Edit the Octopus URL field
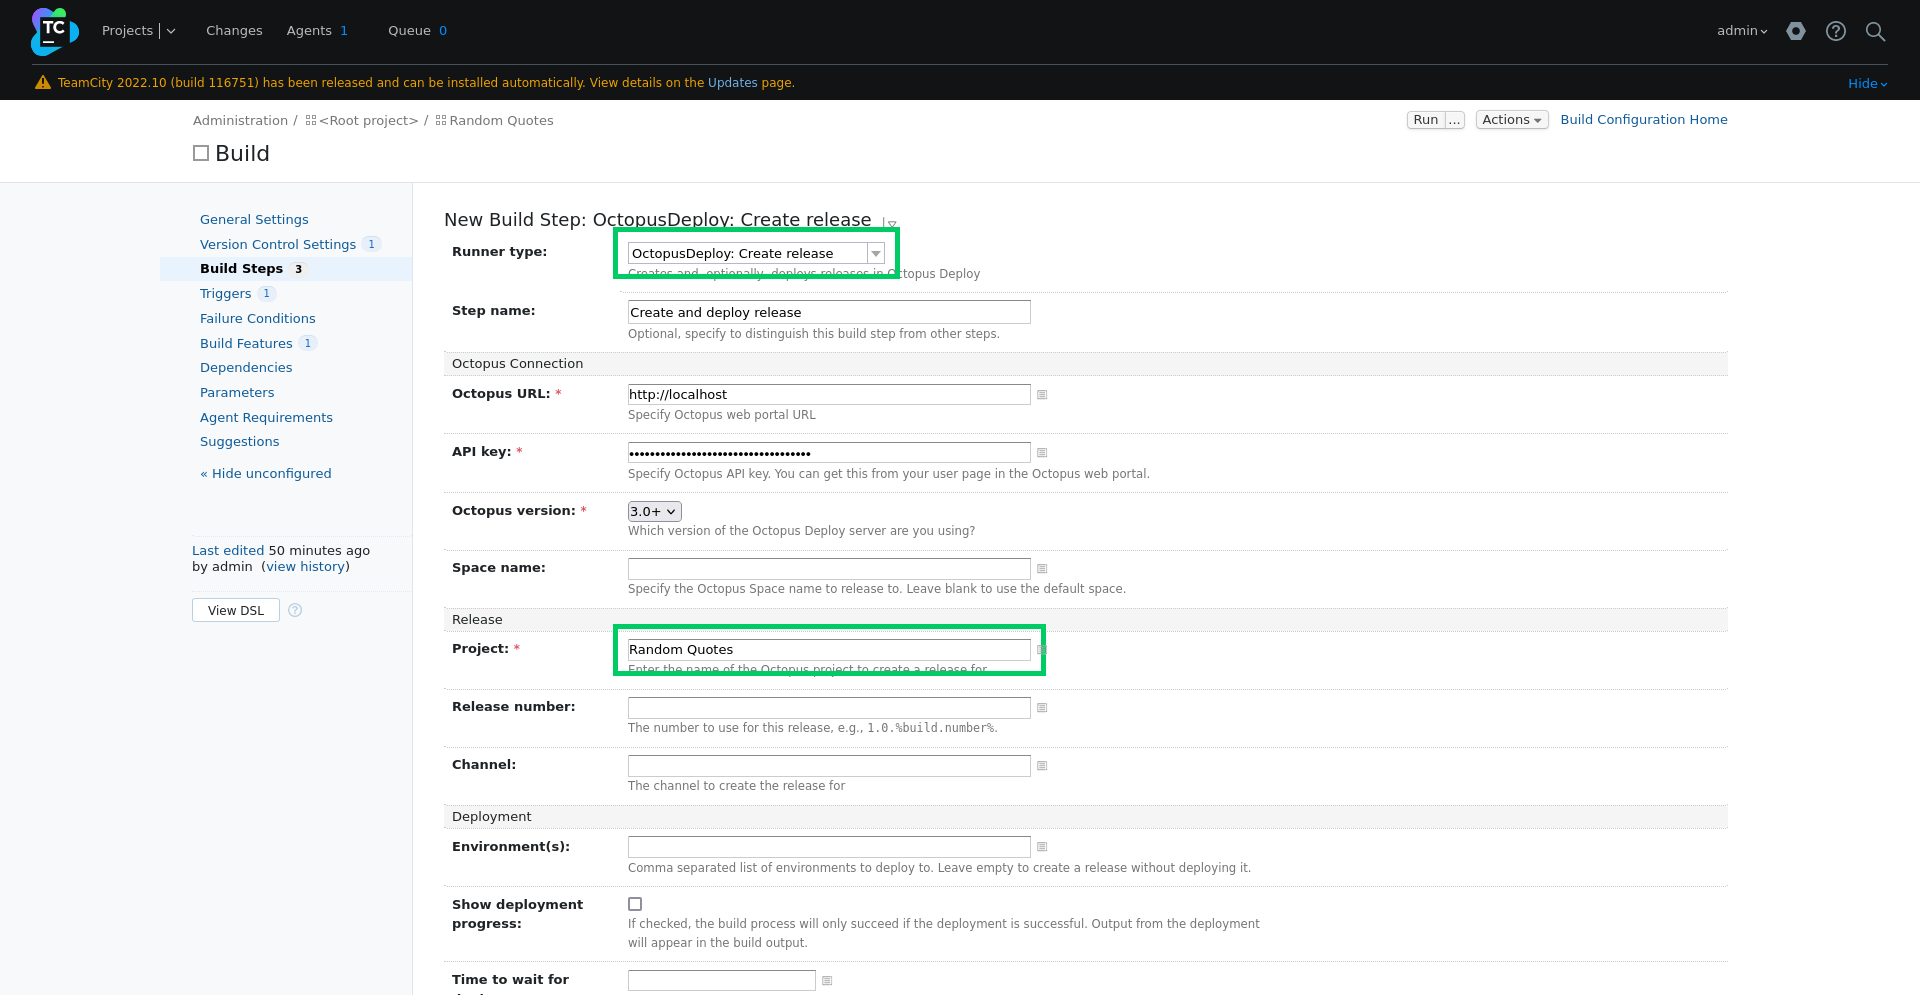This screenshot has width=1920, height=995. coord(829,395)
